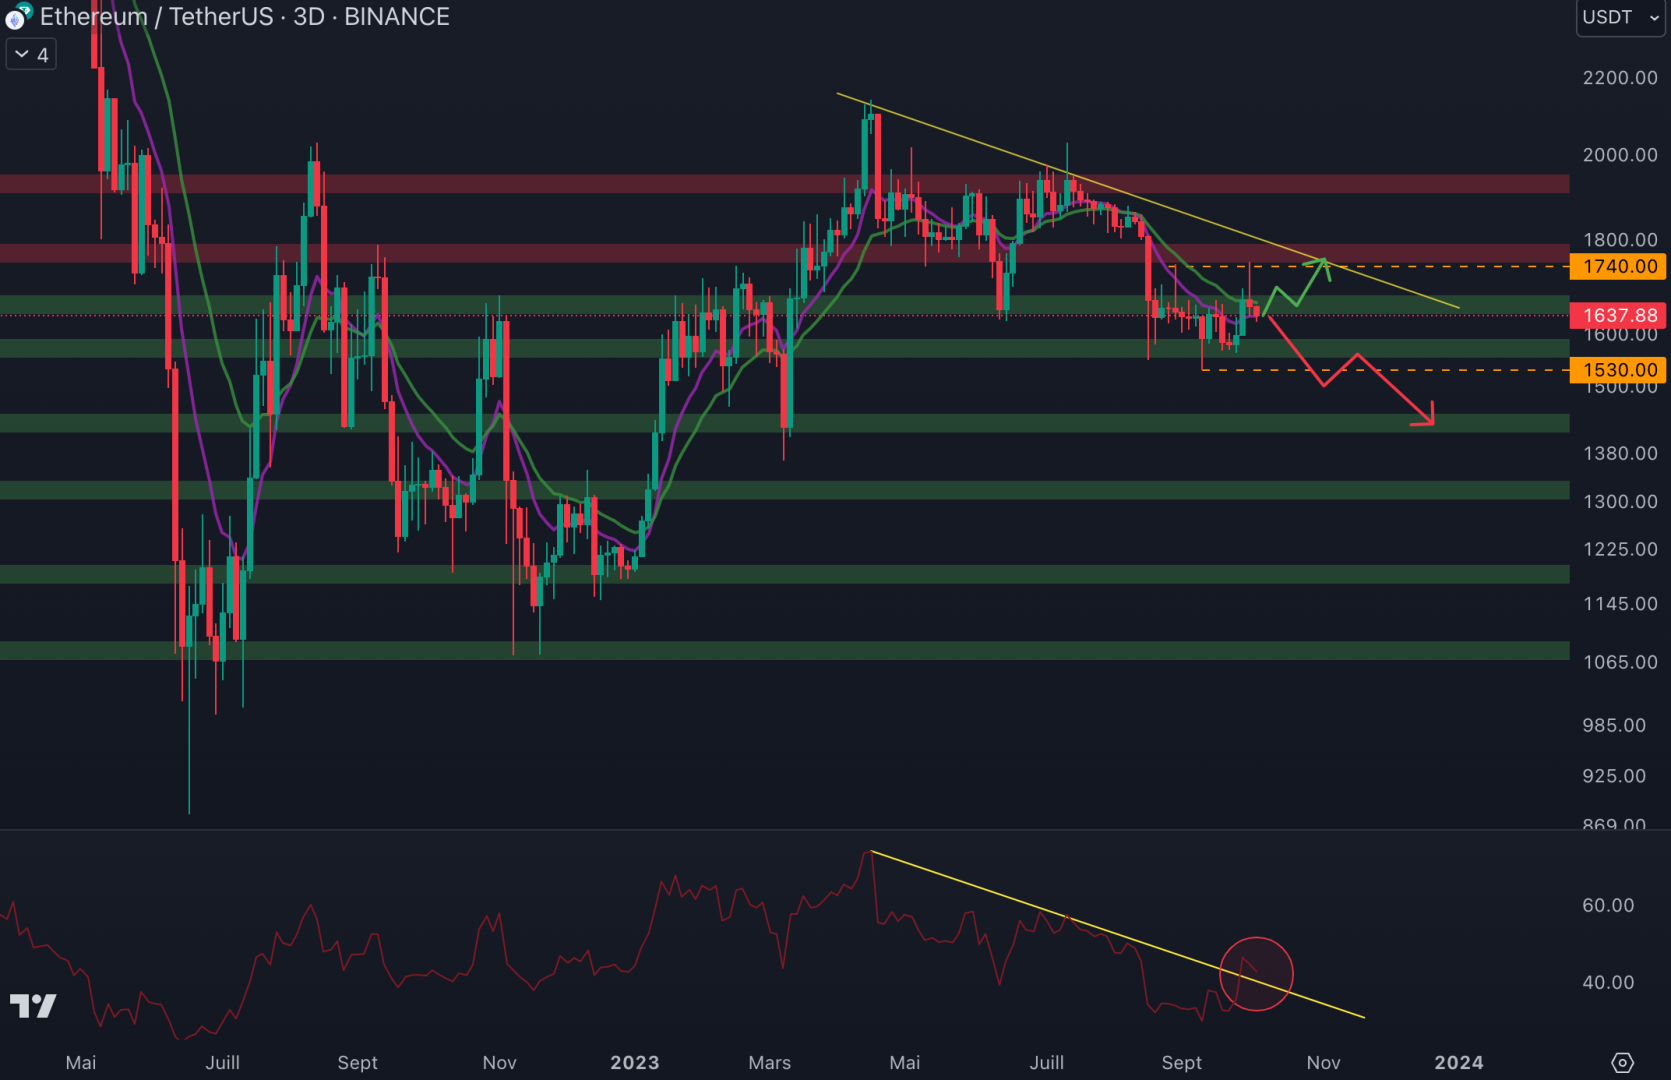
Task: Open chart settings gear icon
Action: tap(1623, 1062)
